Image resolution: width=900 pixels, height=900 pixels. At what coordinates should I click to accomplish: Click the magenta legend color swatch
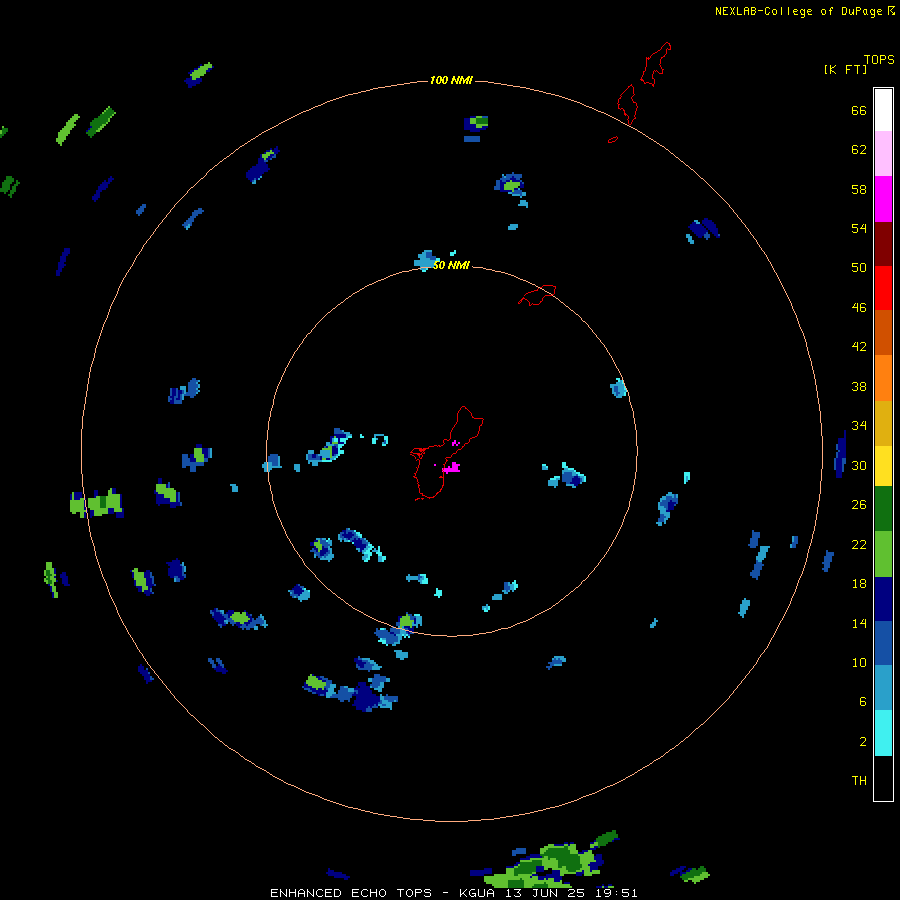tap(883, 199)
